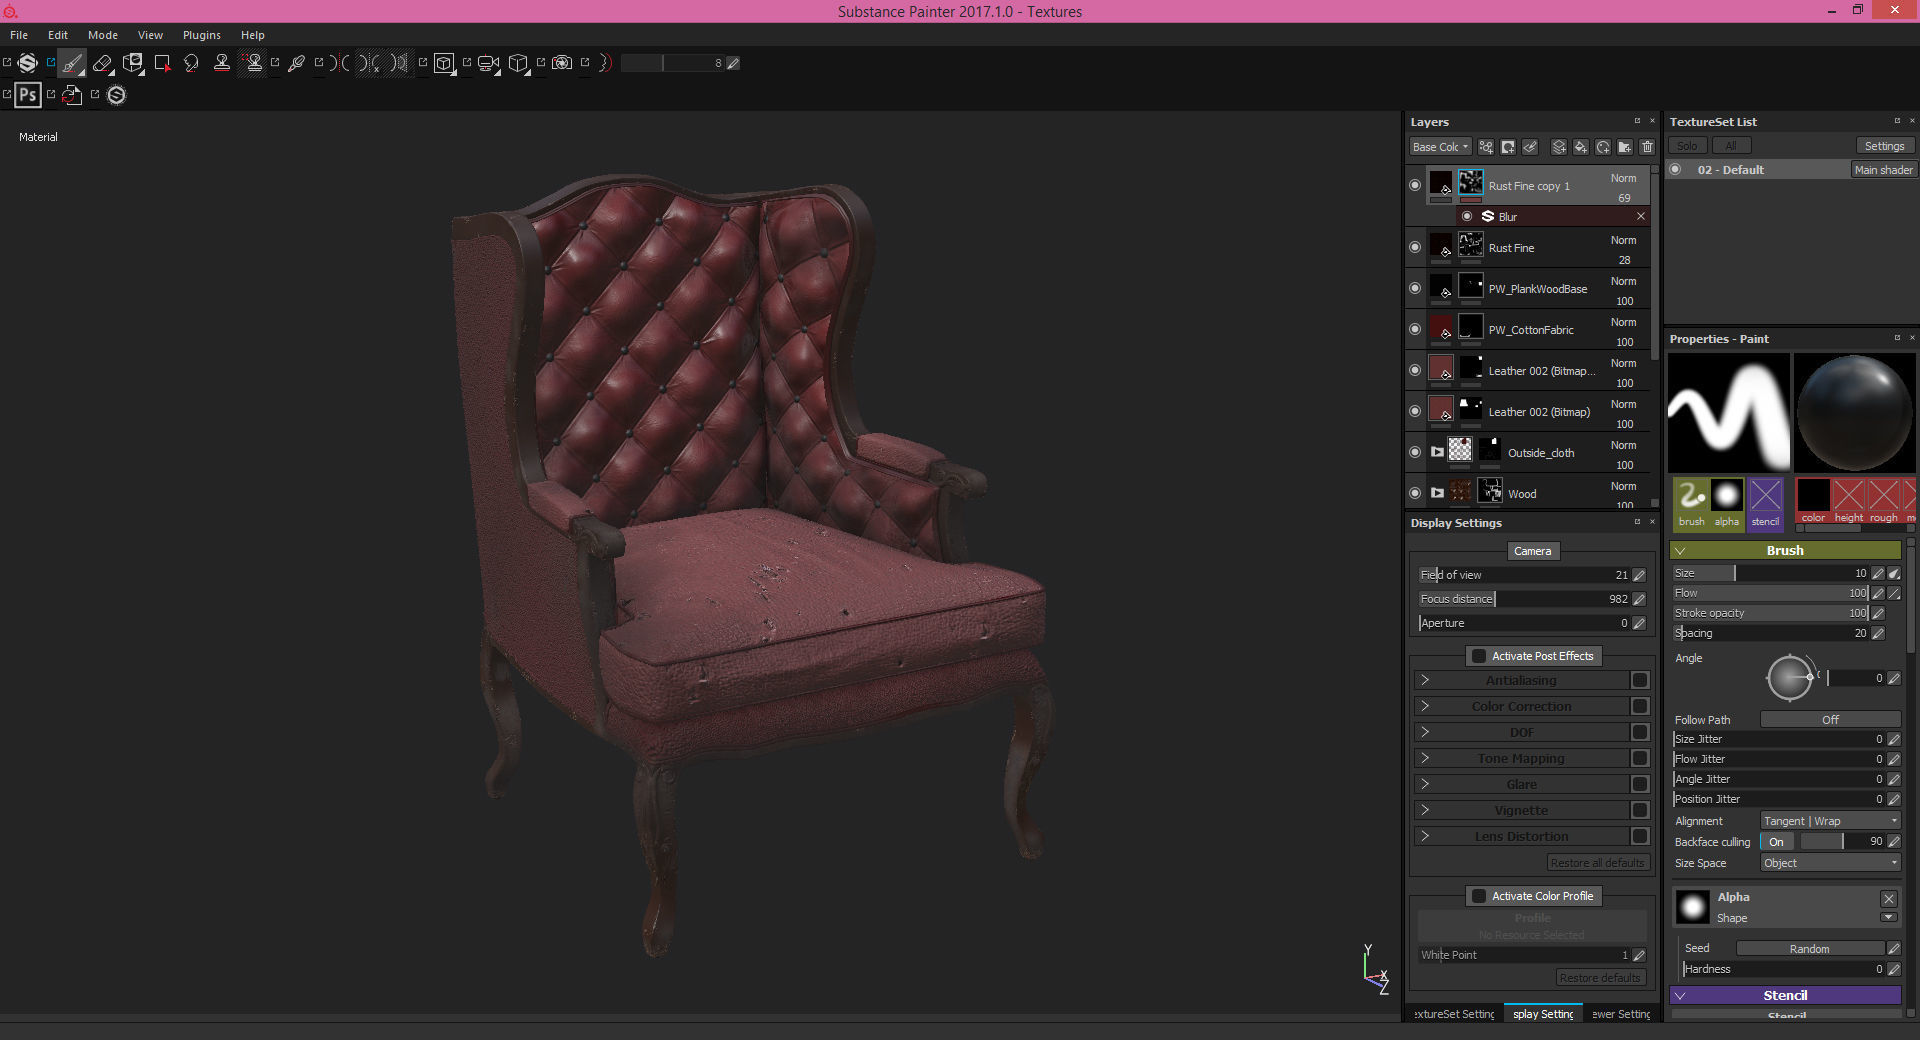Expand the Color Correction section

pyautogui.click(x=1425, y=706)
